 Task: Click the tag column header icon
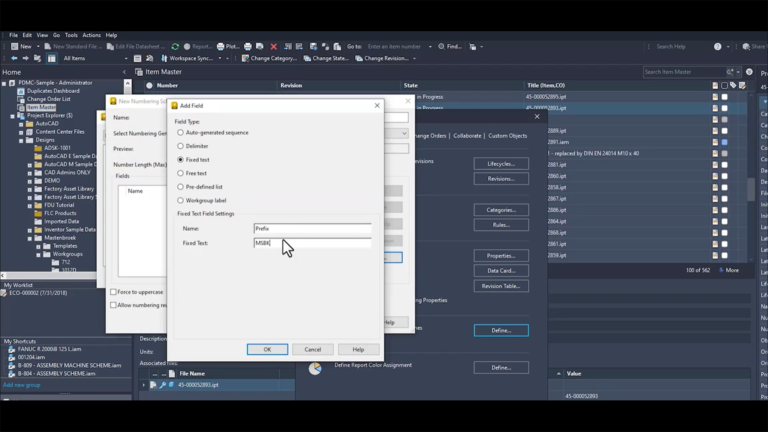pos(733,85)
